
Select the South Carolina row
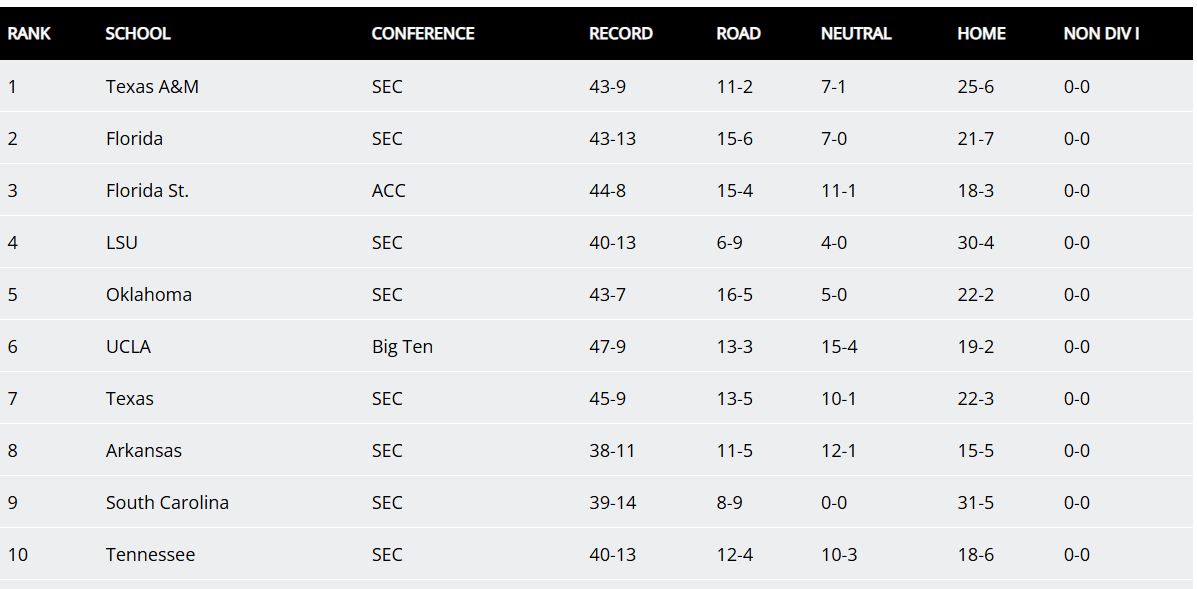coord(598,502)
